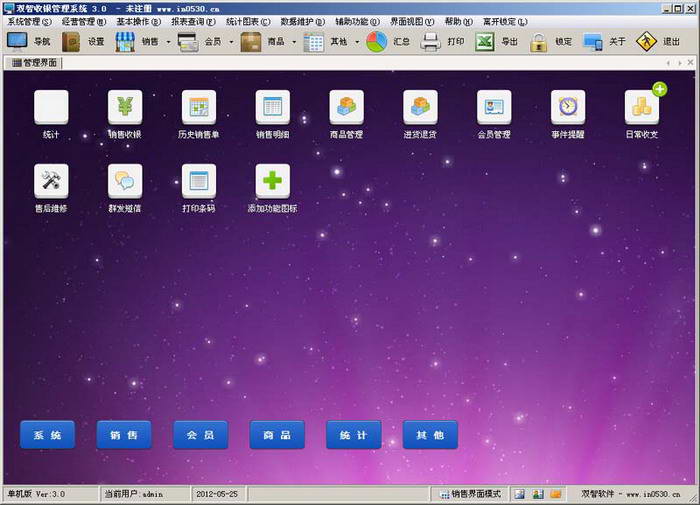Switch to 销售界面模式 in status bar
This screenshot has height=505, width=700.
point(470,494)
